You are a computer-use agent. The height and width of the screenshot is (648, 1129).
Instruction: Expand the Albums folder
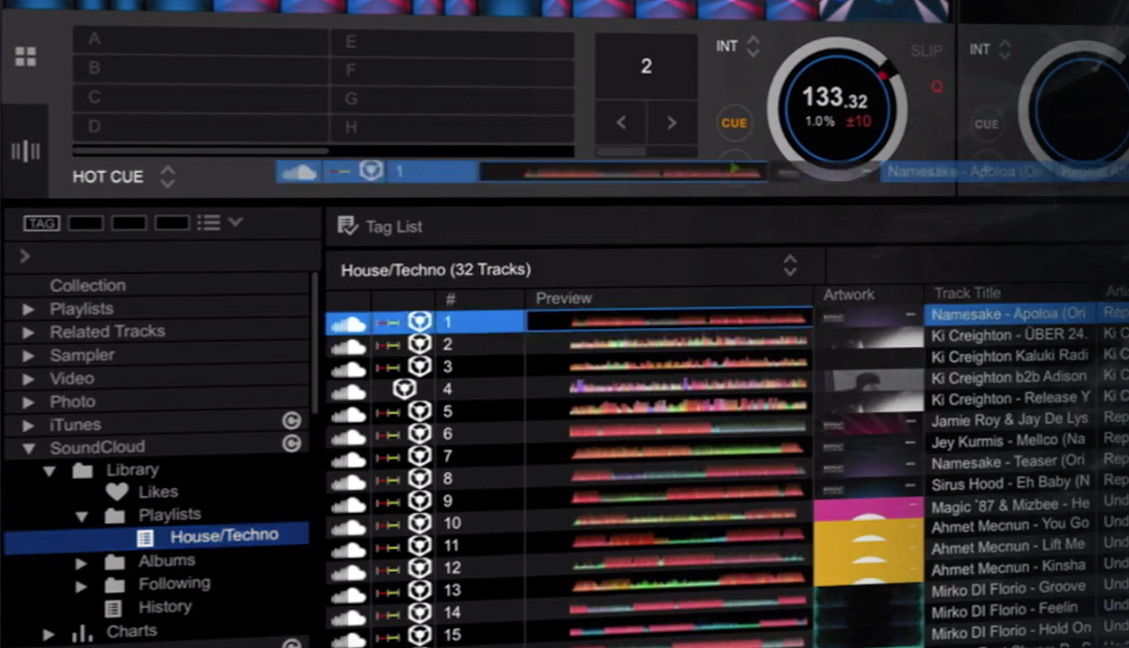81,563
